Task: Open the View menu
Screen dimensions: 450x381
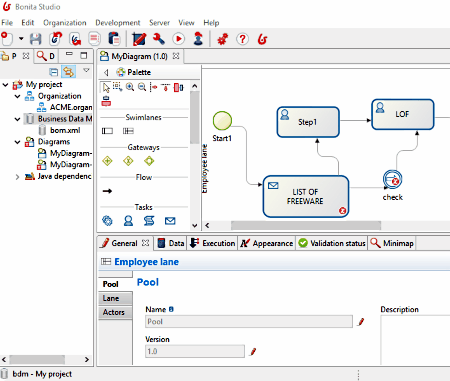Action: tap(186, 23)
